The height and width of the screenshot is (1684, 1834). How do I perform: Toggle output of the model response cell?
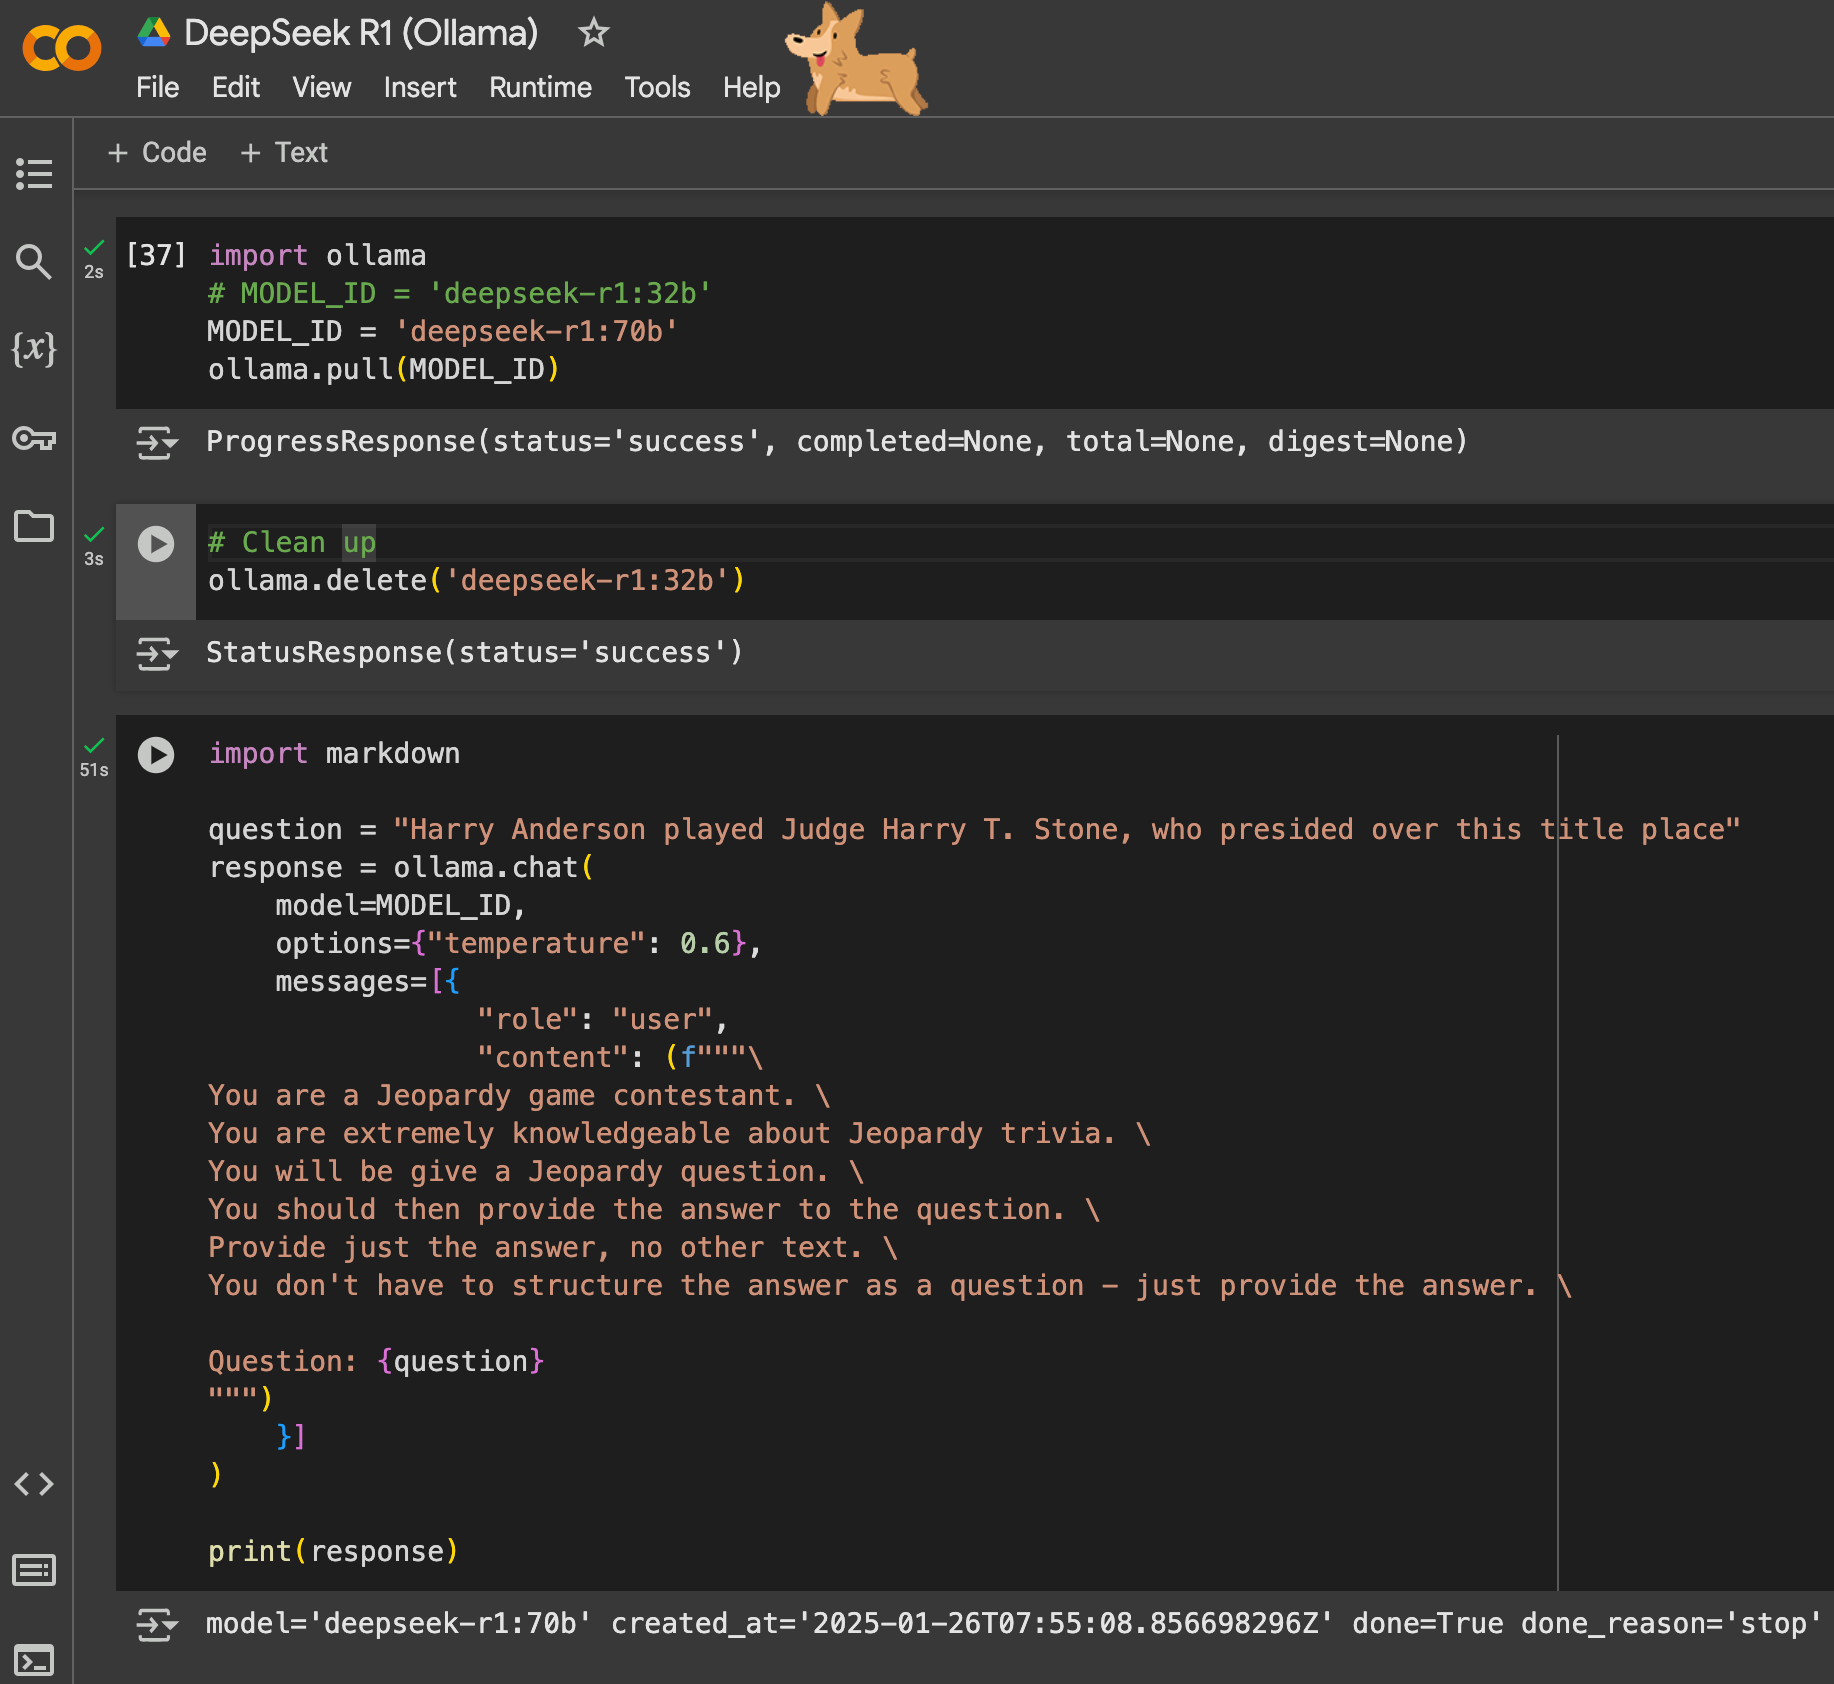pos(157,1624)
